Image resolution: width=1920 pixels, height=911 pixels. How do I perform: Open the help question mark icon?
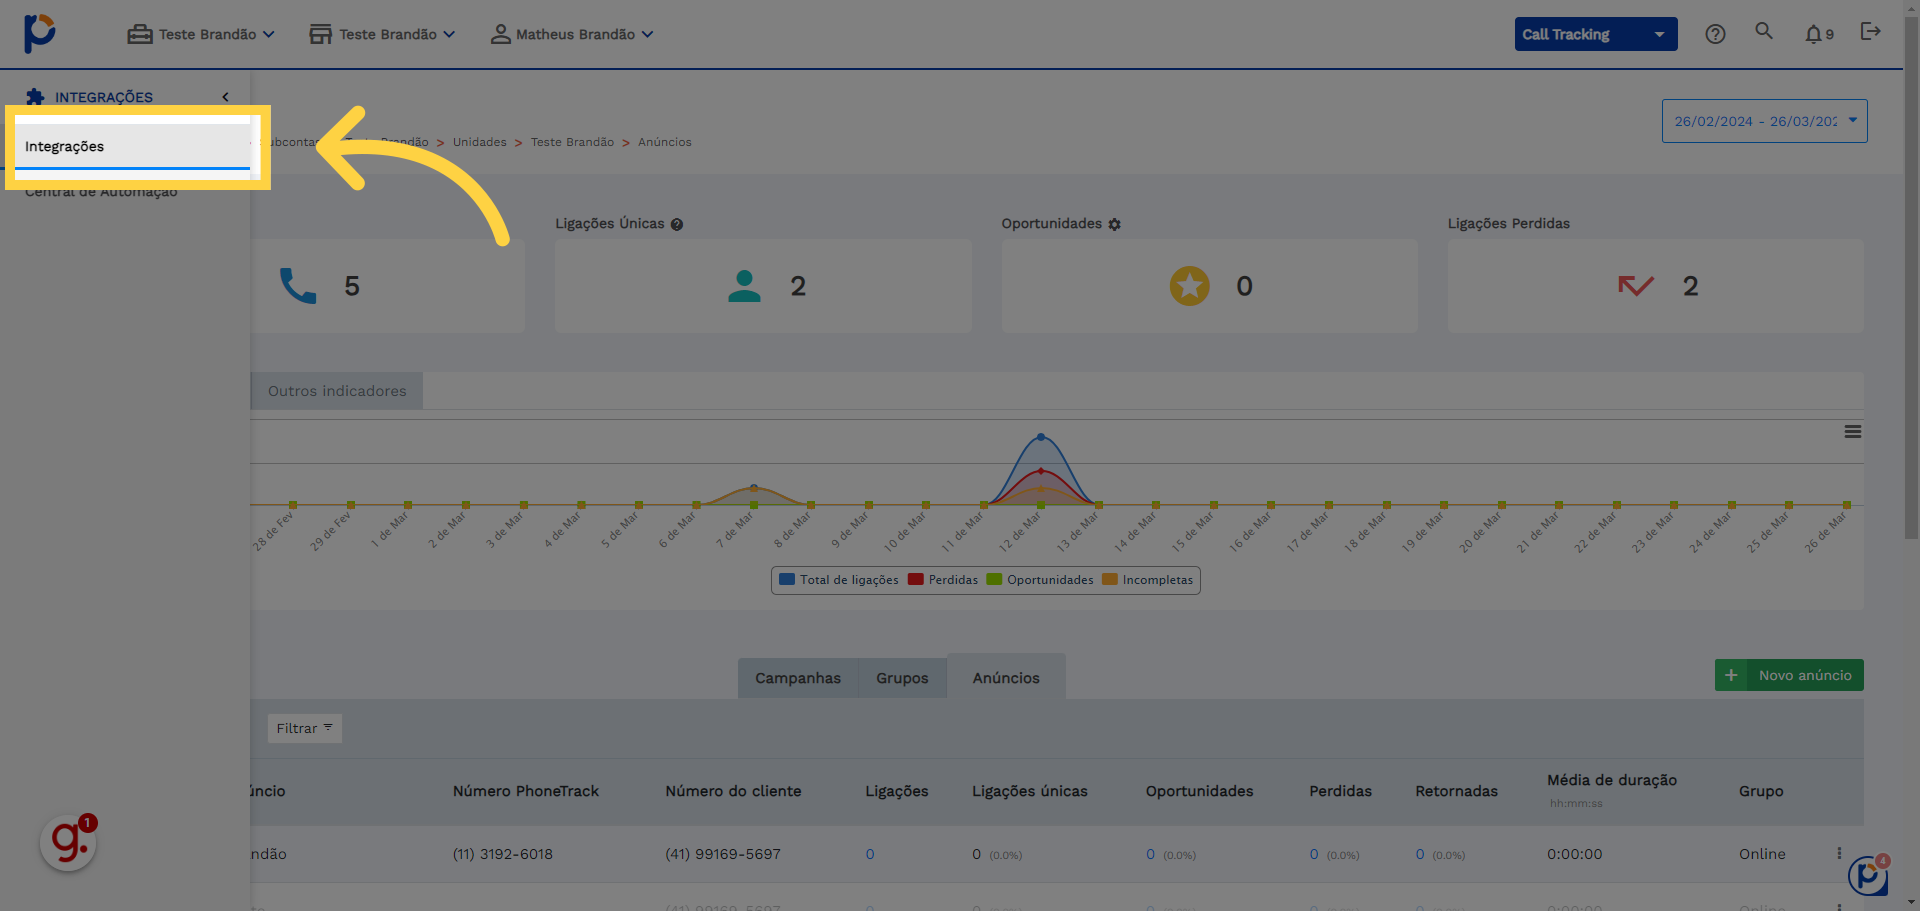[x=1715, y=34]
